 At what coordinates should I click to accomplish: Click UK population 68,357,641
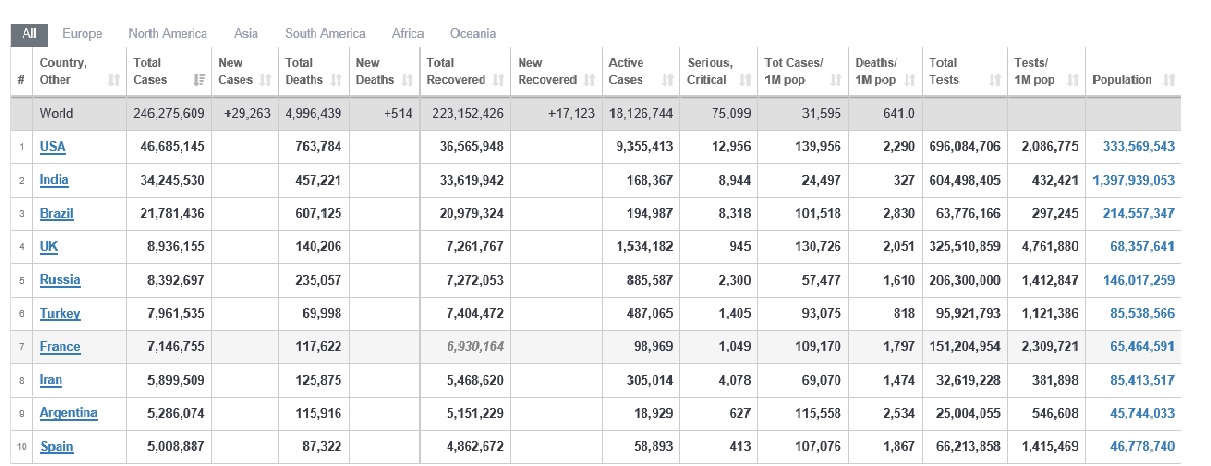(x=1143, y=247)
